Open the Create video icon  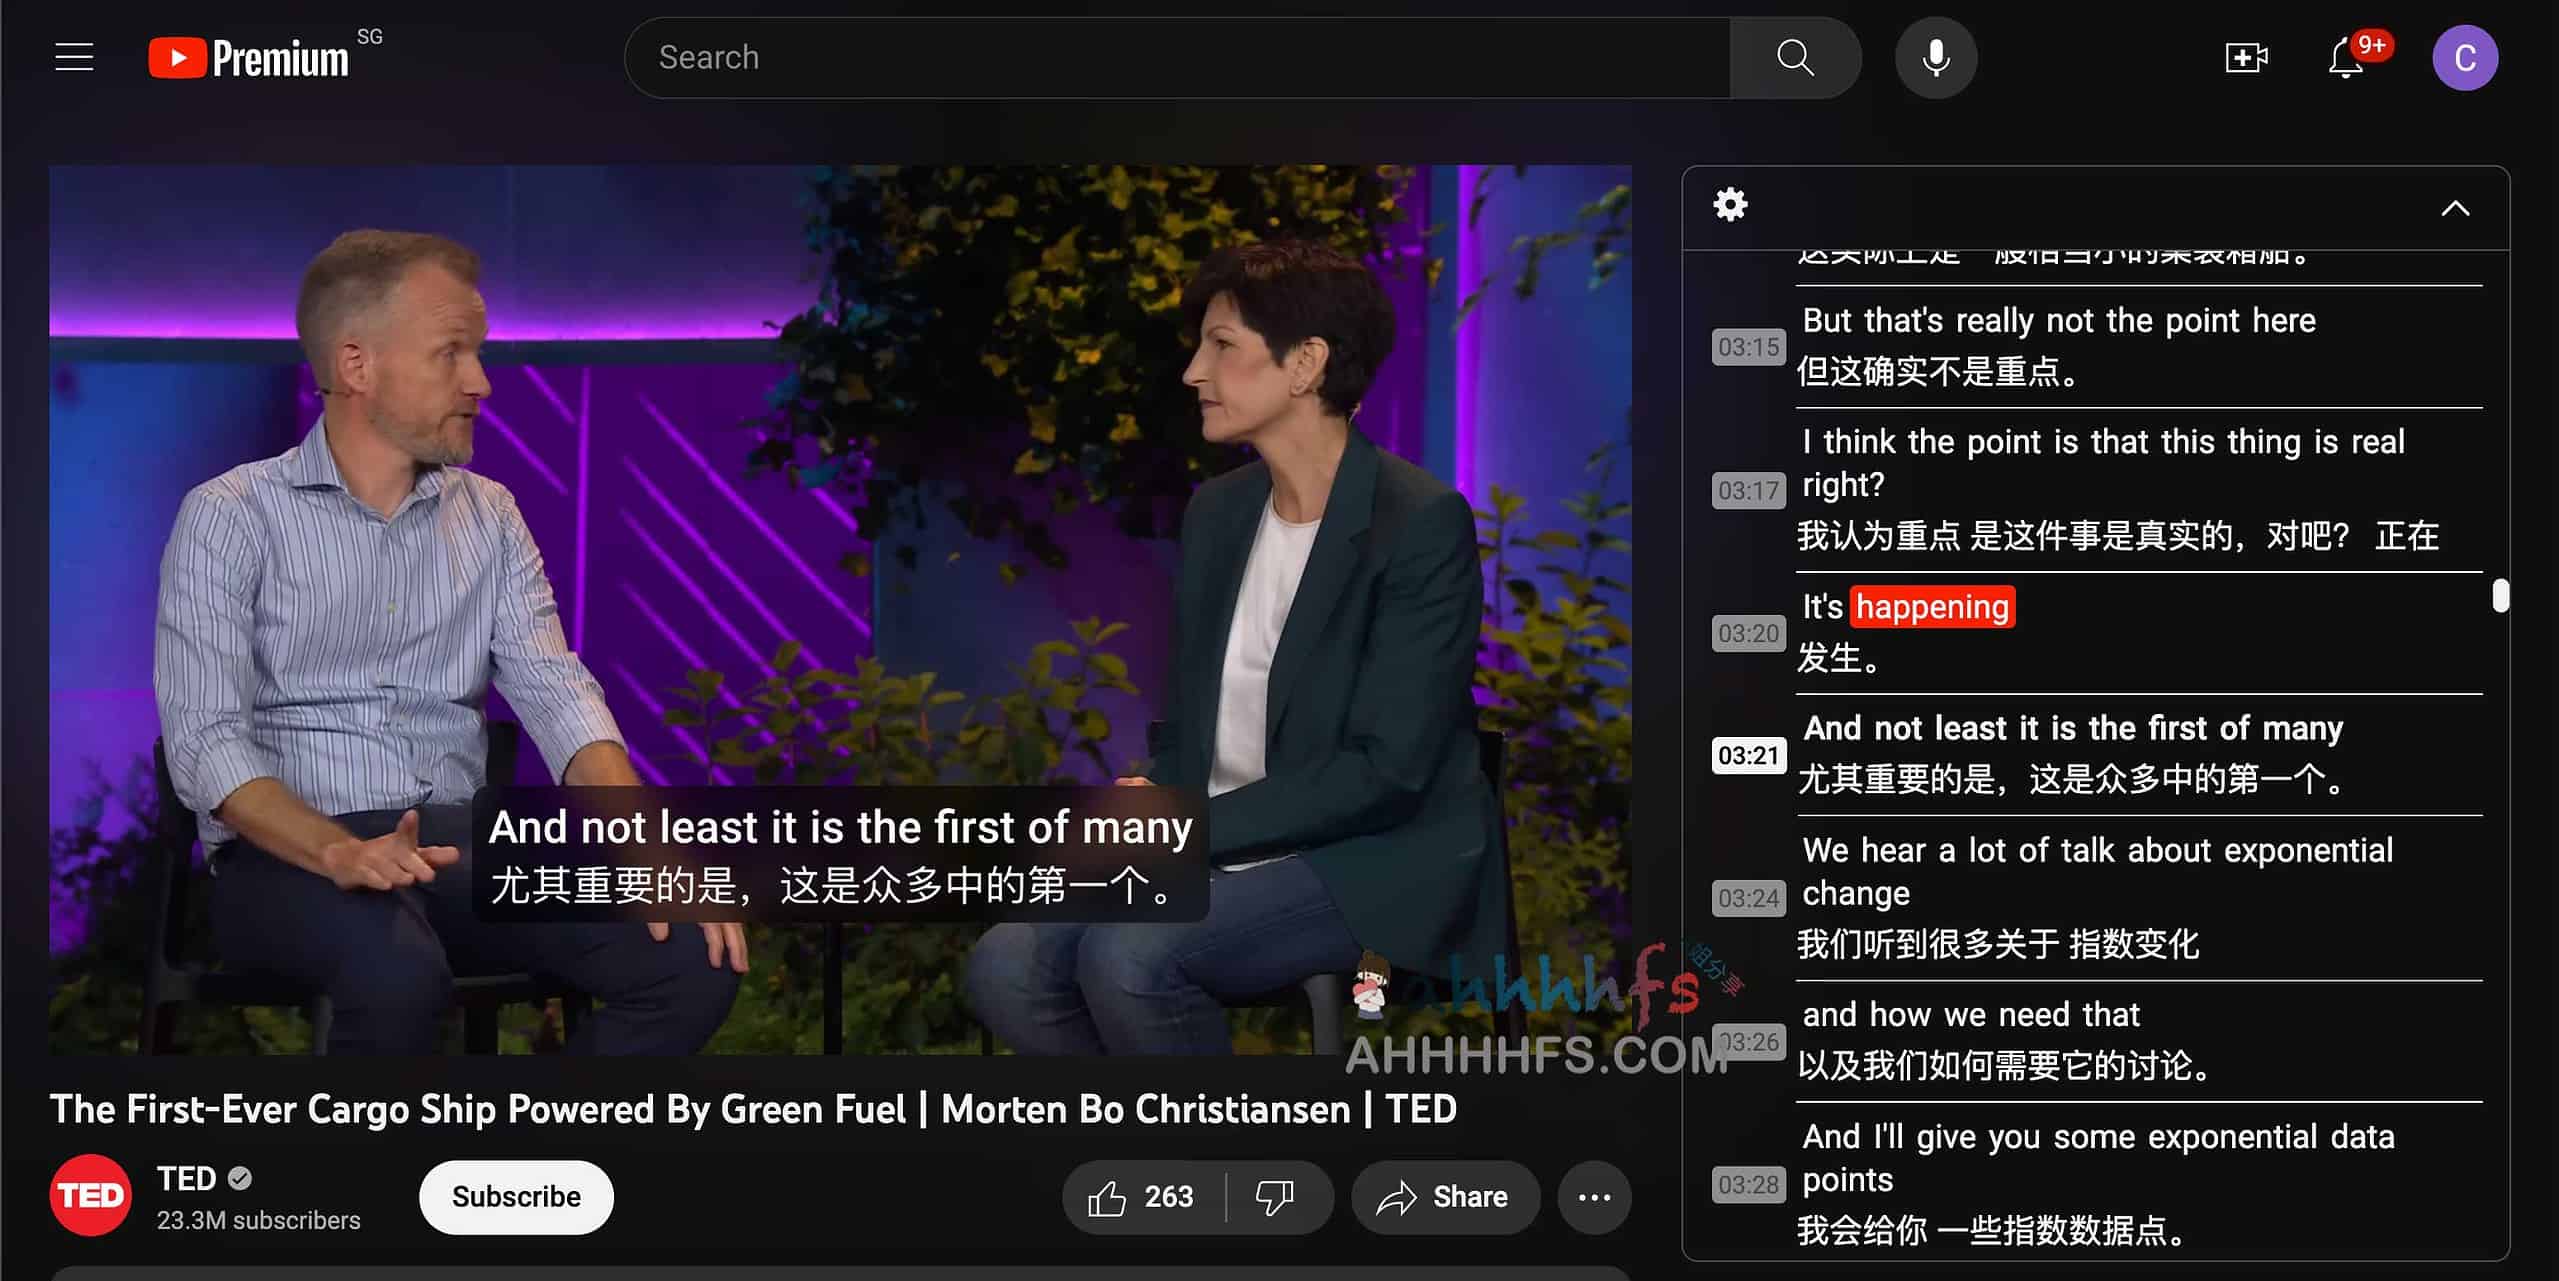click(x=2245, y=57)
